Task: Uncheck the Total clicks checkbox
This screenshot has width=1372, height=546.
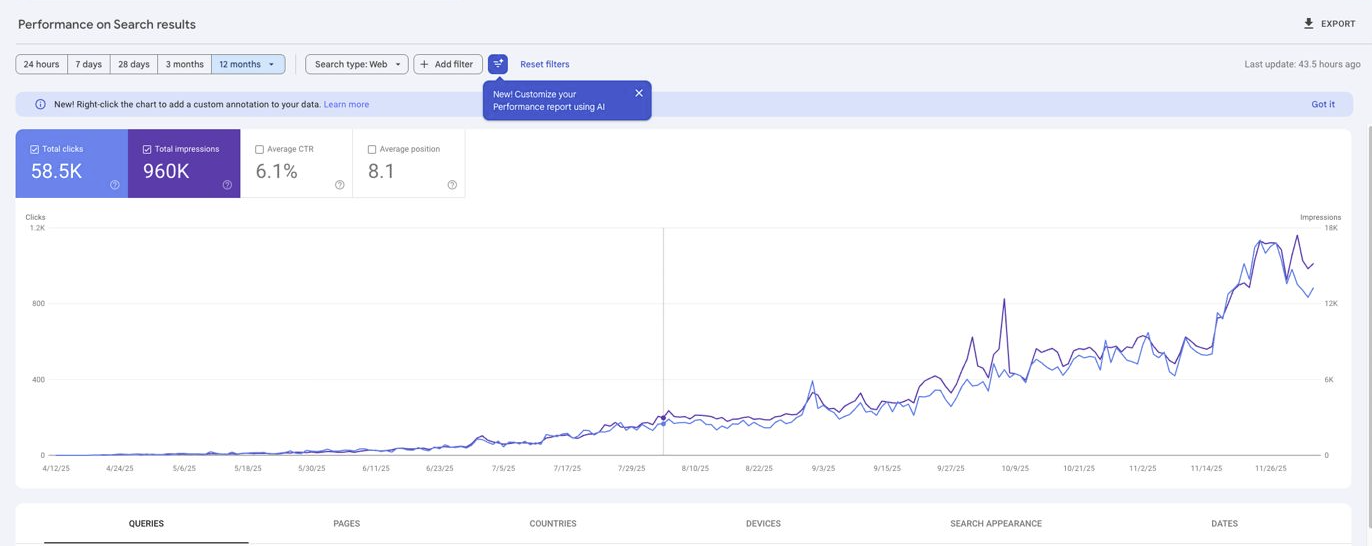Action: [x=34, y=149]
